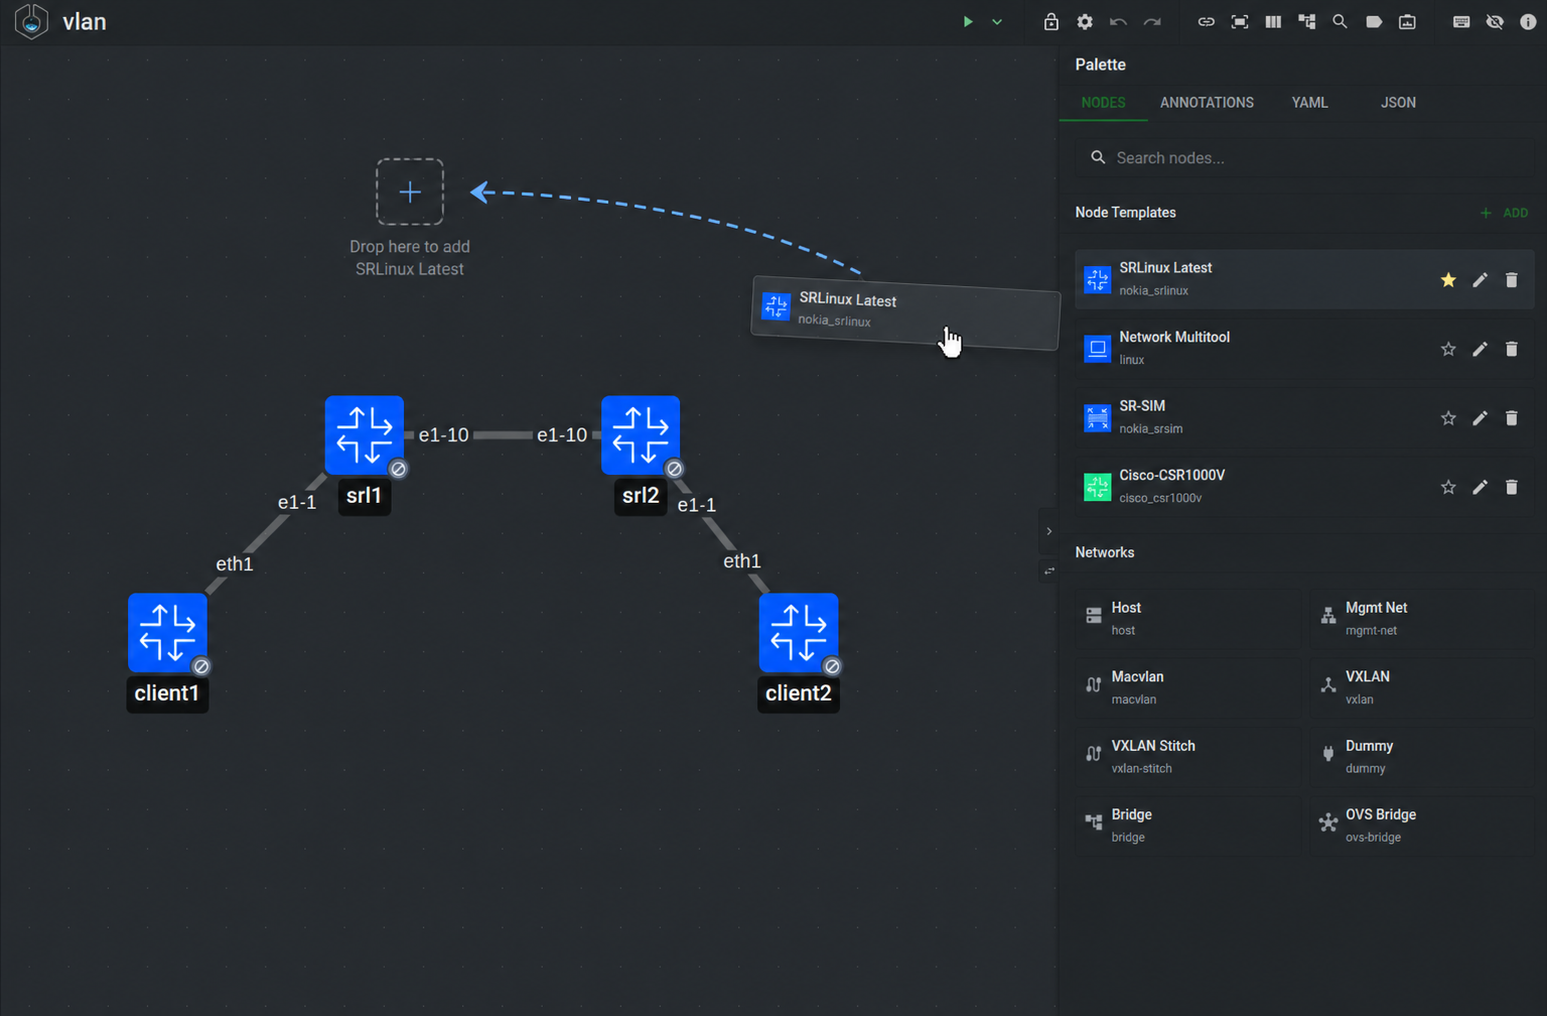Open the deploy options dropdown chevron
Viewport: 1547px width, 1016px height.
coord(997,22)
